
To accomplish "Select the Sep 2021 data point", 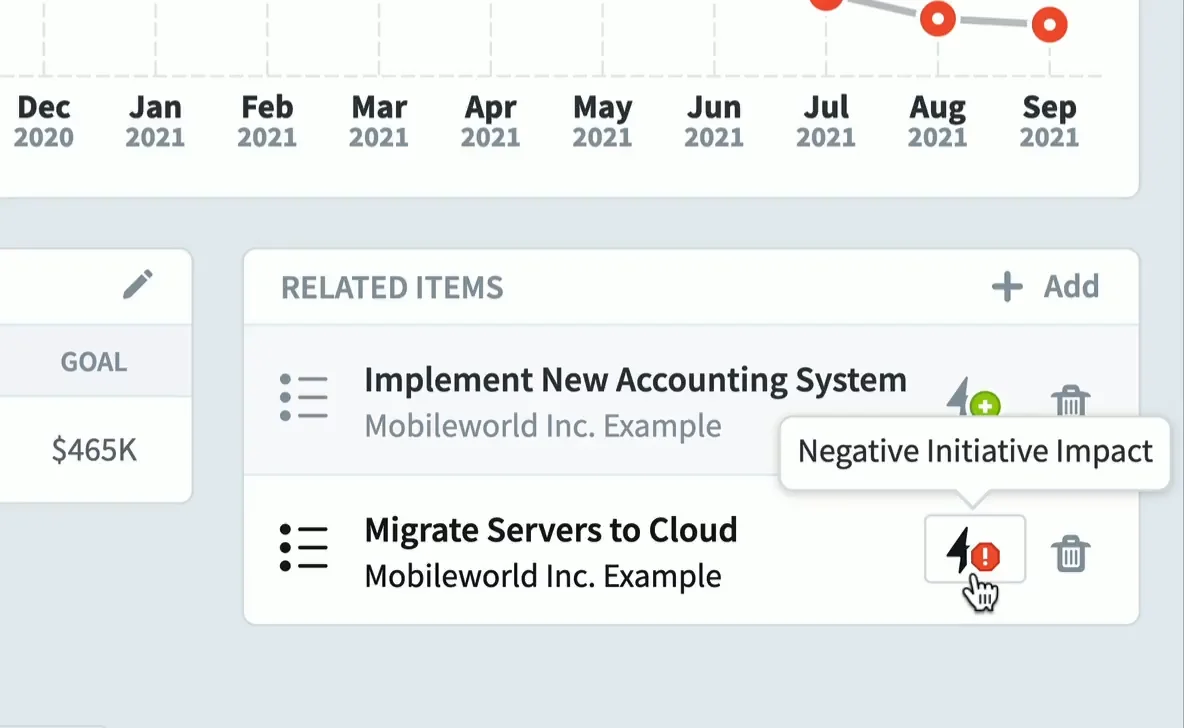I will pyautogui.click(x=1049, y=24).
